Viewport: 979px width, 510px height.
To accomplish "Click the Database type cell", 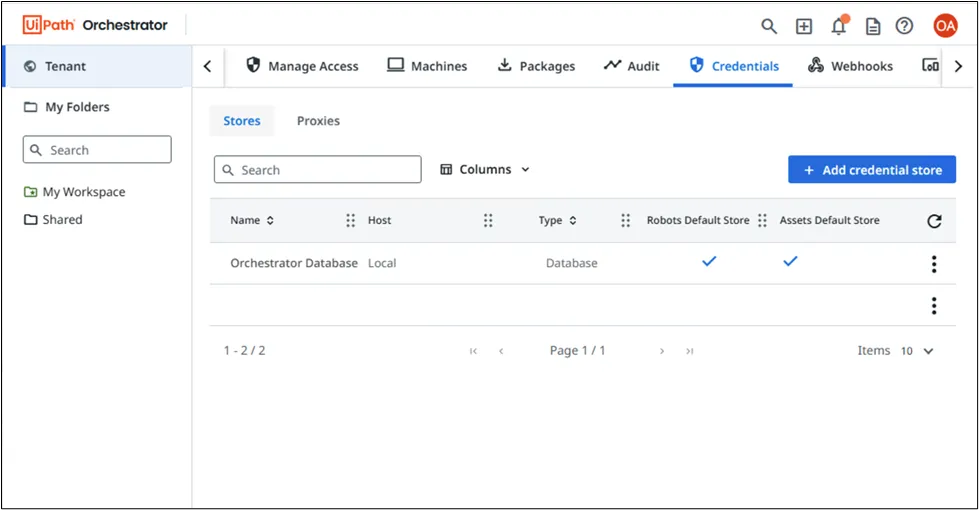I will [571, 263].
